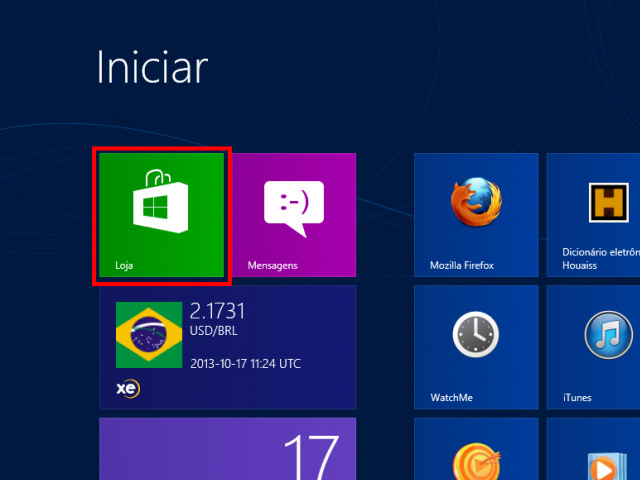Open the orange target app tile
The image size is (640, 480).
[476, 449]
